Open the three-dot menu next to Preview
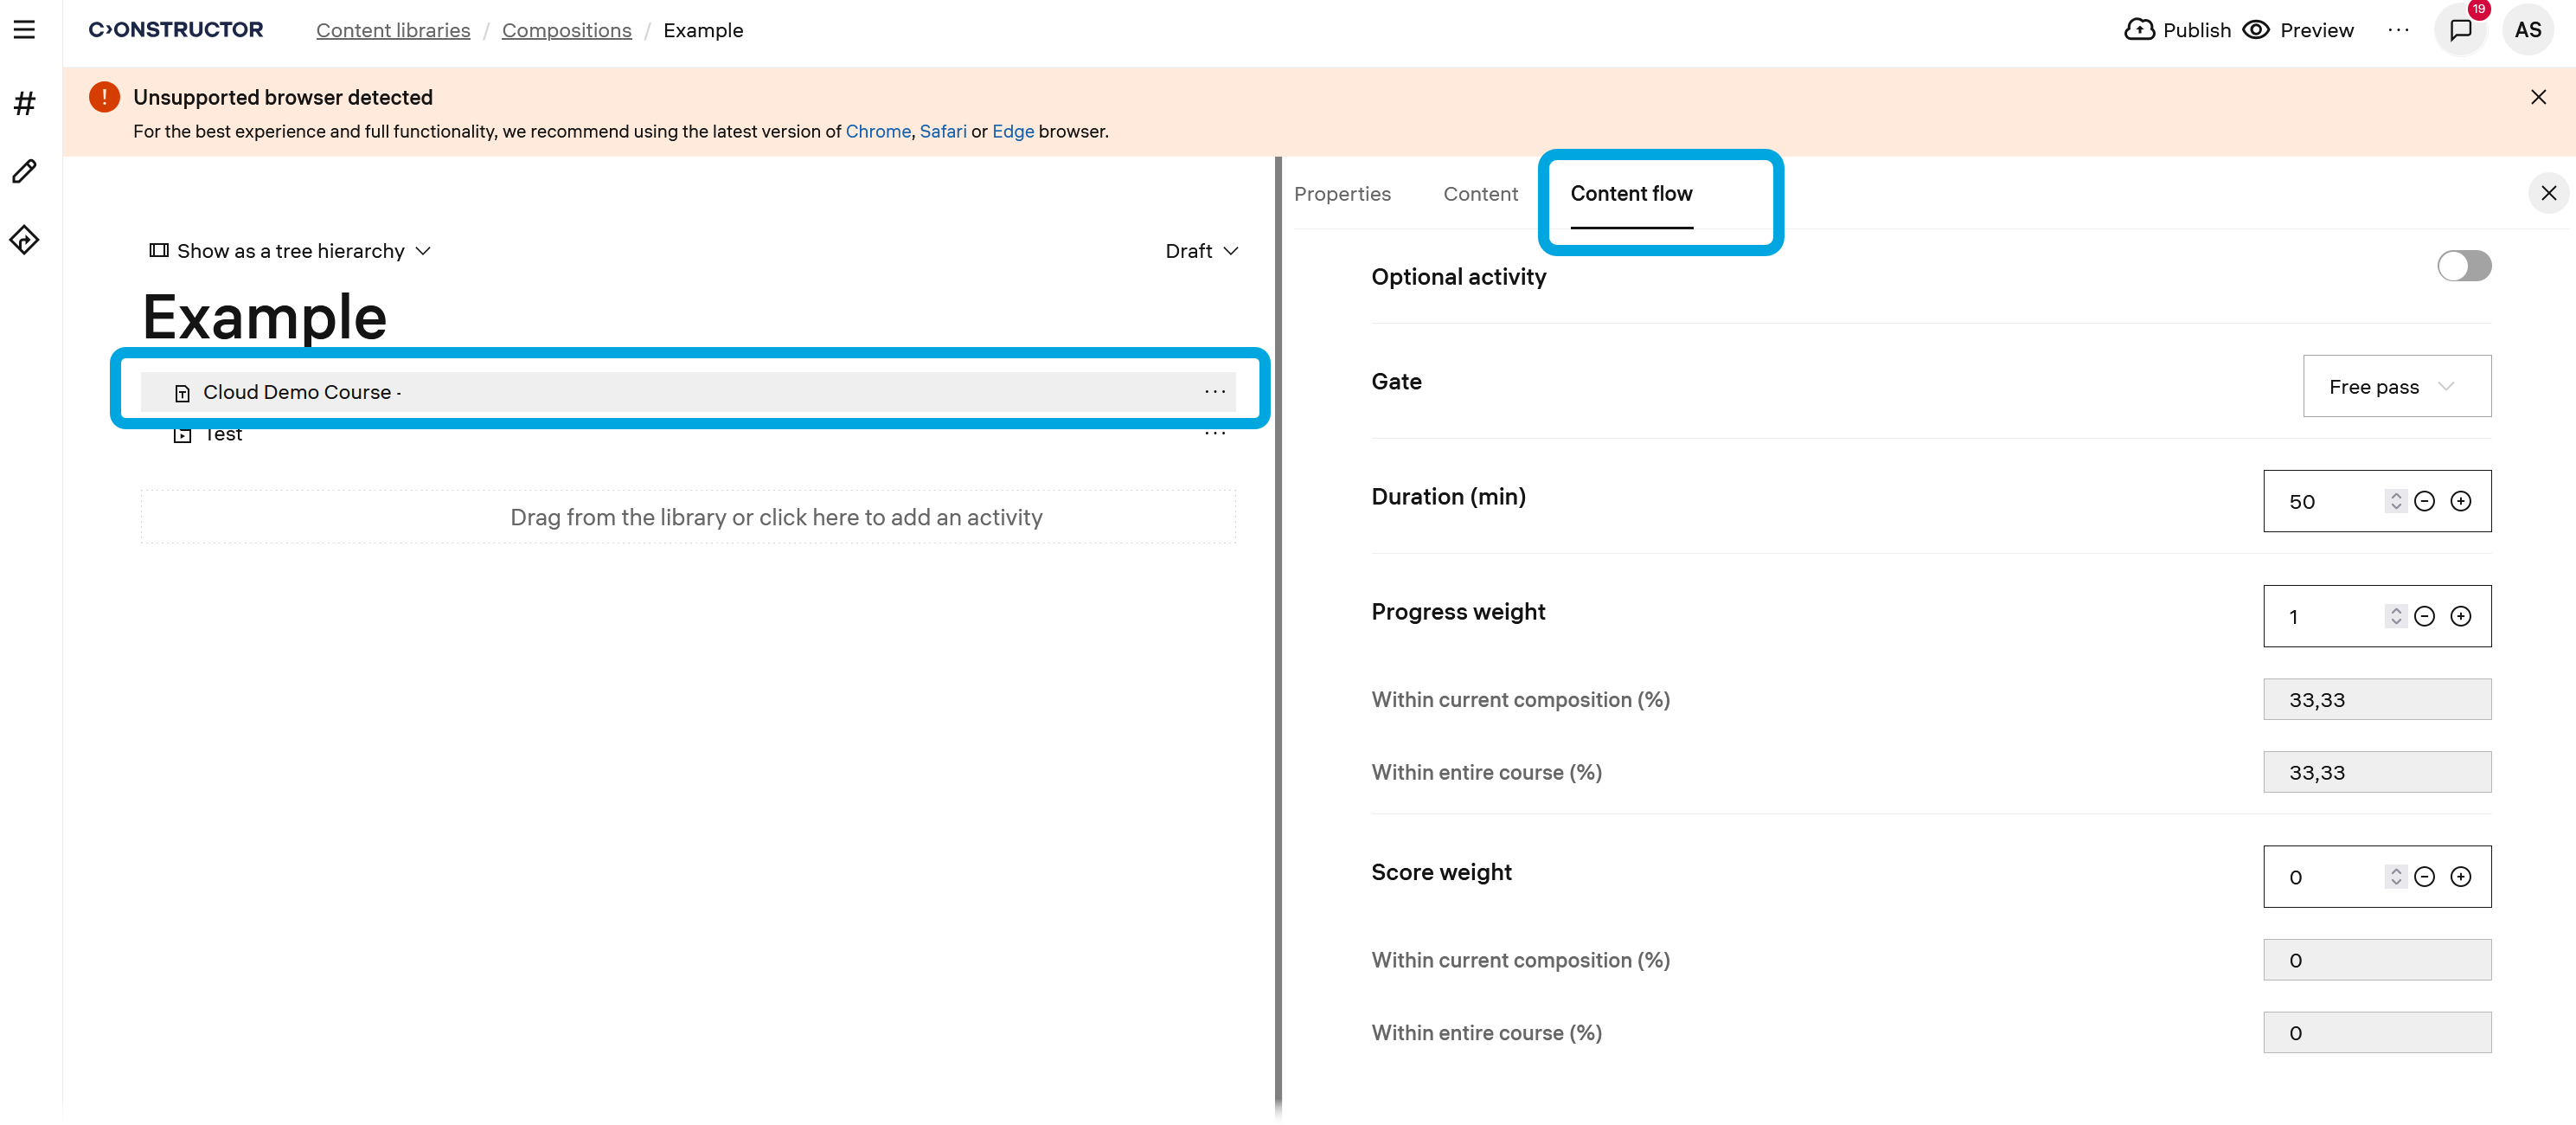2576x1125 pixels. (x=2398, y=30)
